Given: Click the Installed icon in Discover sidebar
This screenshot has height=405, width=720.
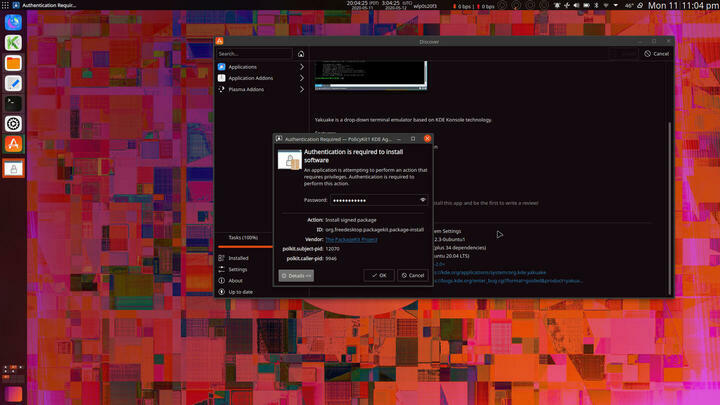Looking at the screenshot, I should [222, 258].
